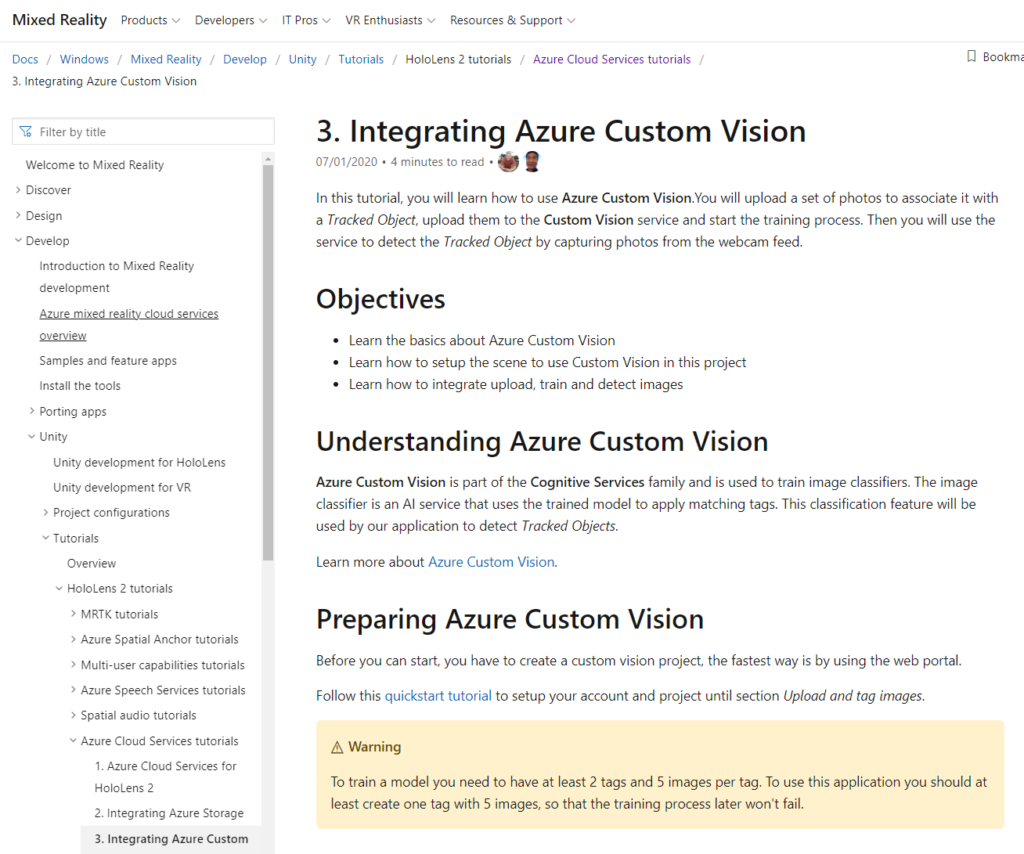Screen dimensions: 1024x854
Task: Collapse Azure Cloud Services tutorials node
Action: coord(72,740)
